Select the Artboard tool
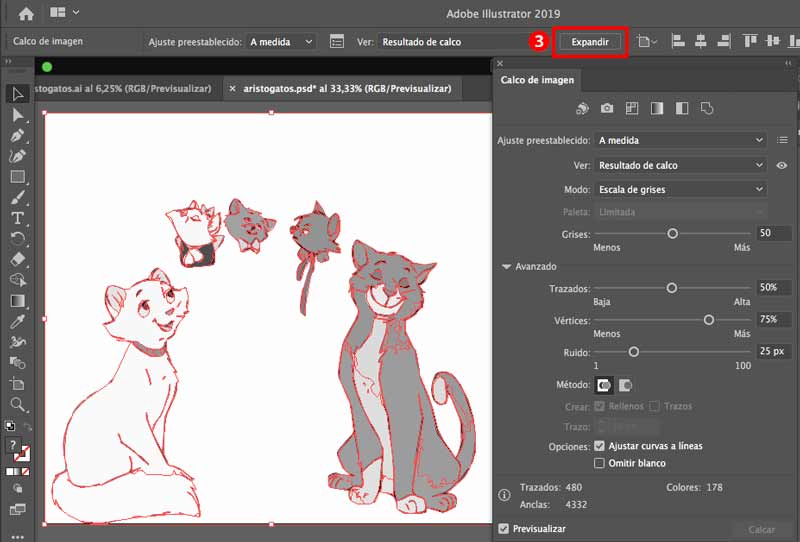 (17, 384)
